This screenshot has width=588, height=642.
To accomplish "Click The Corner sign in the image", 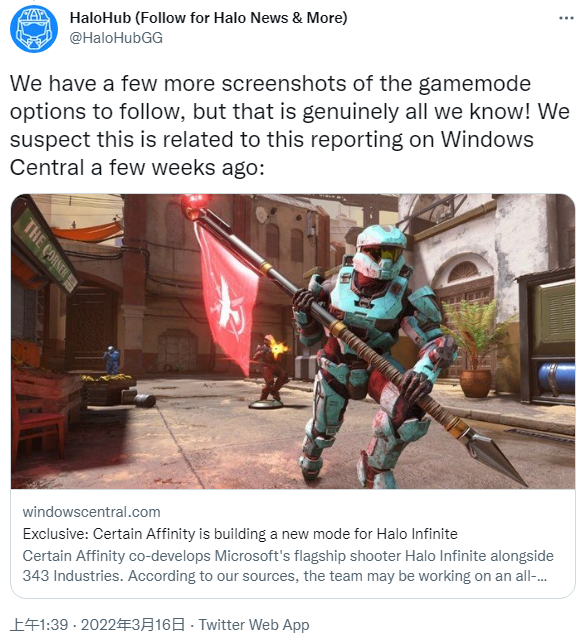I will tap(46, 251).
